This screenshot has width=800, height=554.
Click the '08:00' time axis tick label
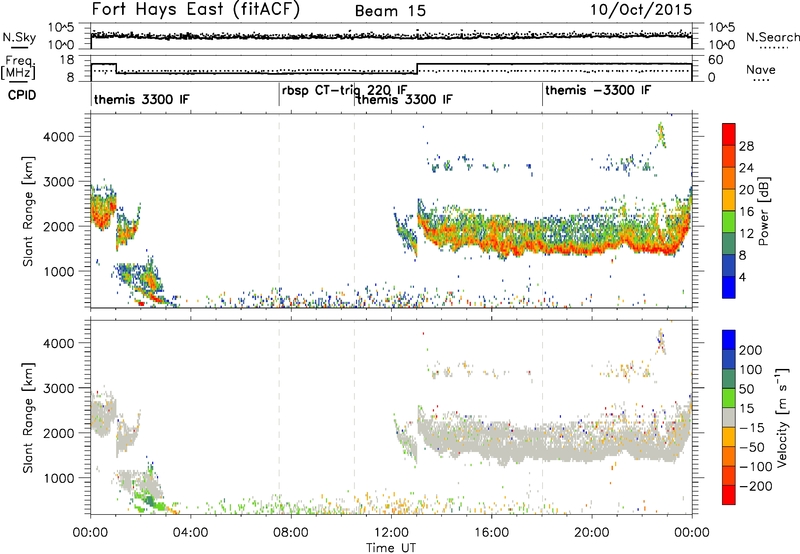[x=291, y=533]
